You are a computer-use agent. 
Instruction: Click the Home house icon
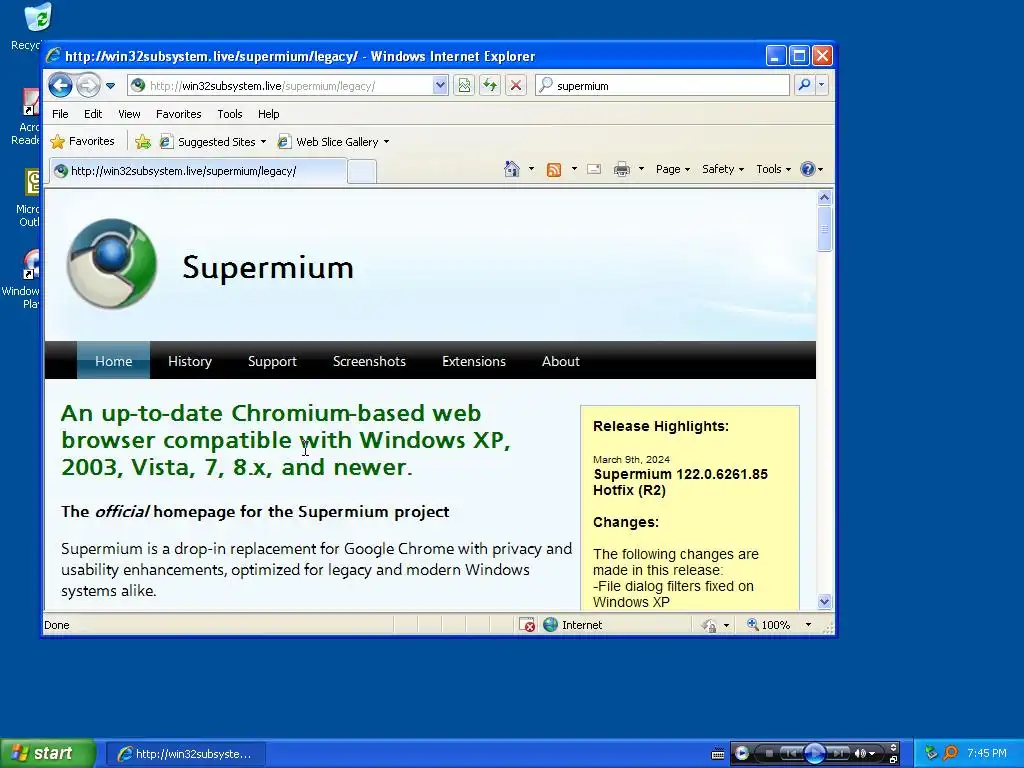(x=512, y=169)
